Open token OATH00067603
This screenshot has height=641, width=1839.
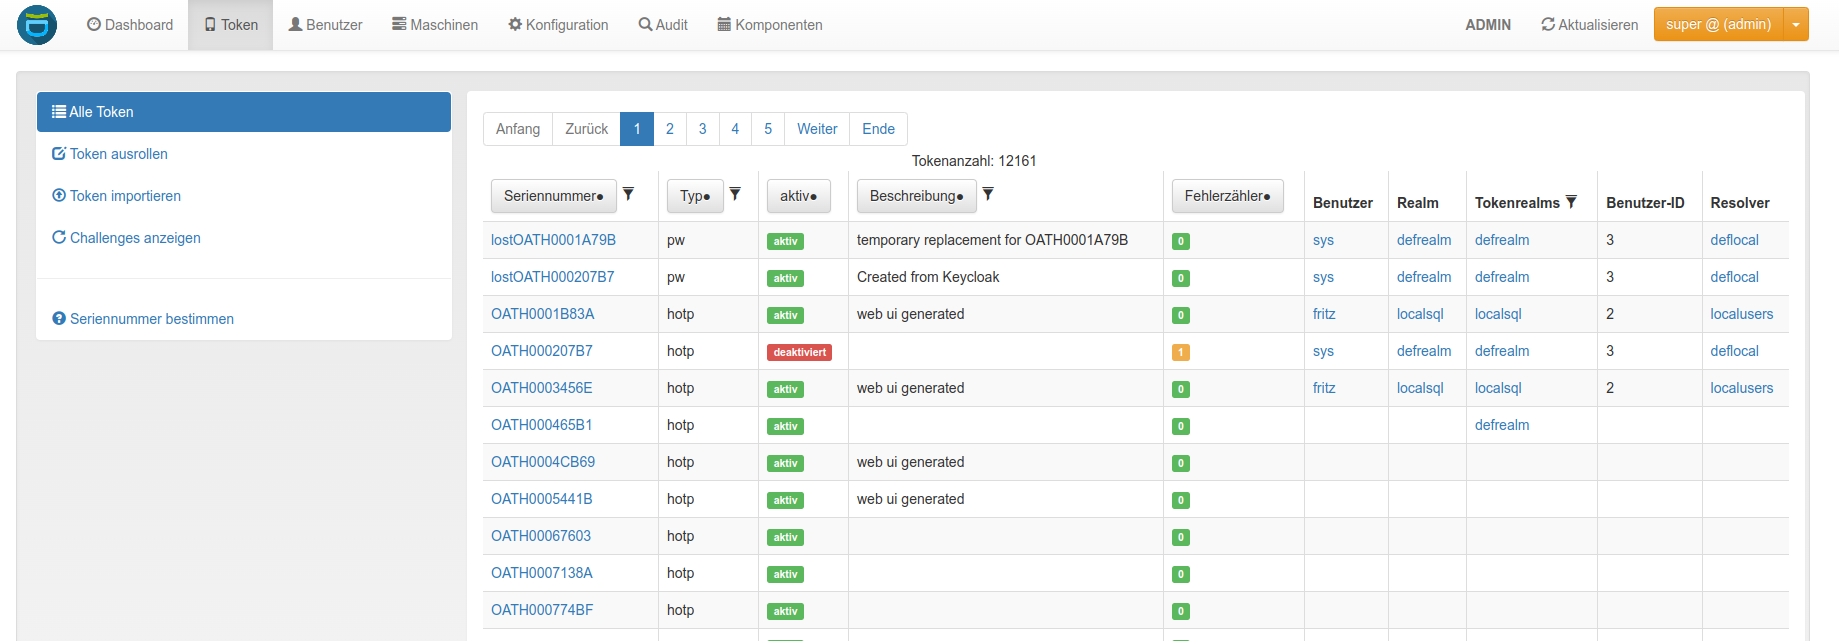pyautogui.click(x=541, y=536)
